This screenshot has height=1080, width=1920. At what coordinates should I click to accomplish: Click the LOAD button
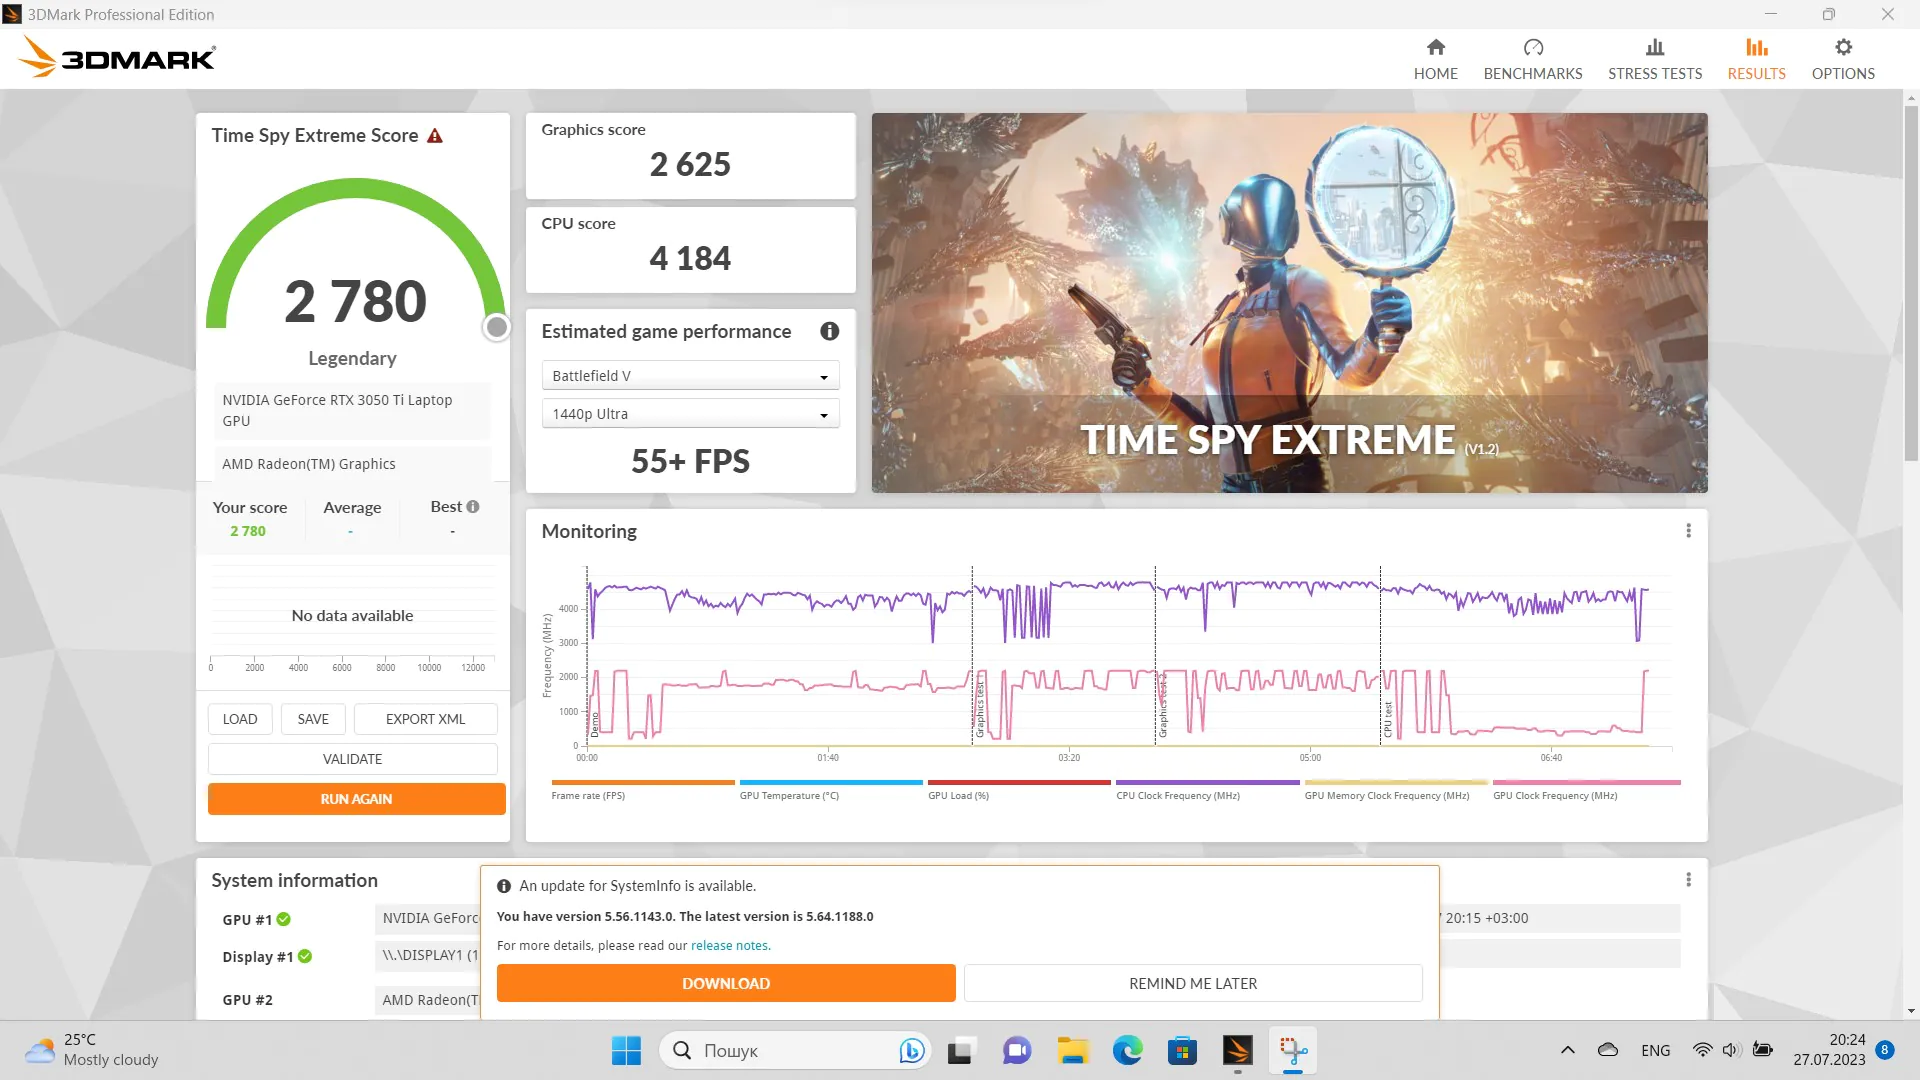[x=240, y=719]
